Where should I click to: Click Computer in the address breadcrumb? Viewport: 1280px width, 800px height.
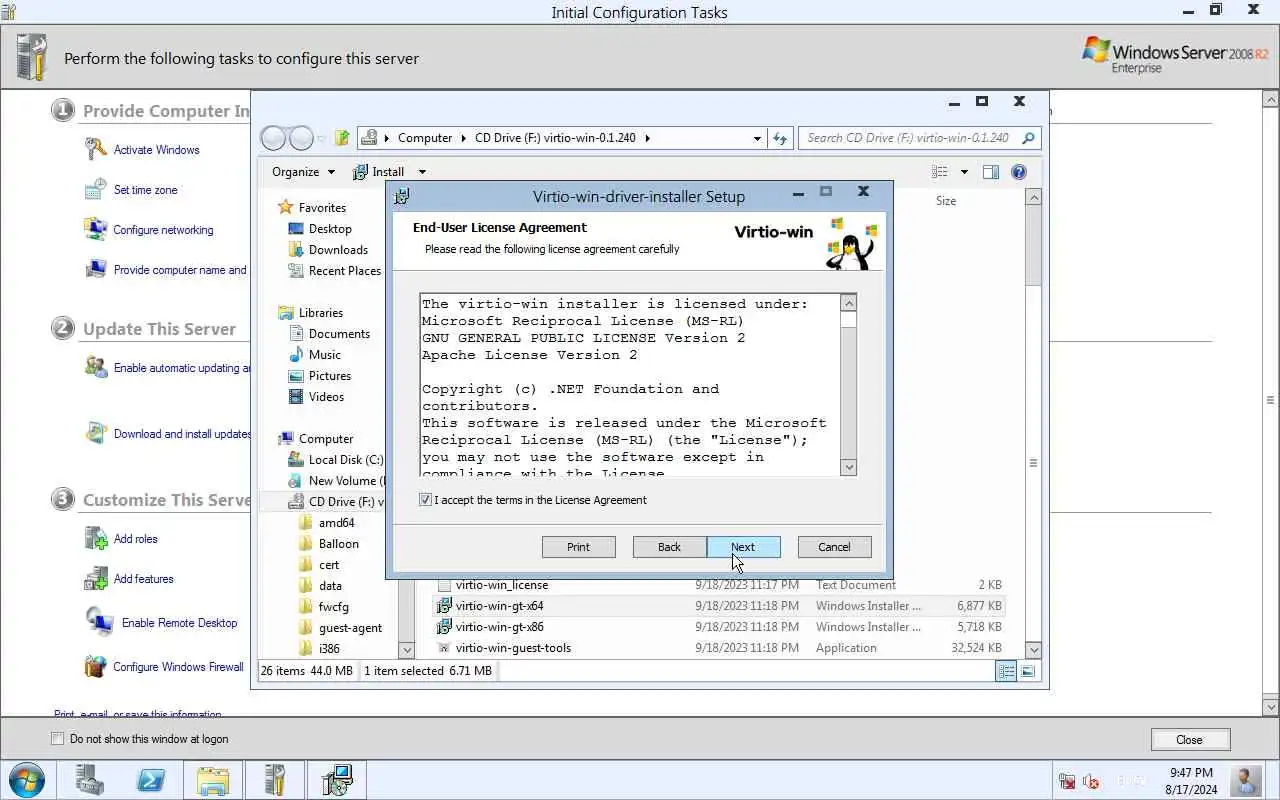(425, 138)
